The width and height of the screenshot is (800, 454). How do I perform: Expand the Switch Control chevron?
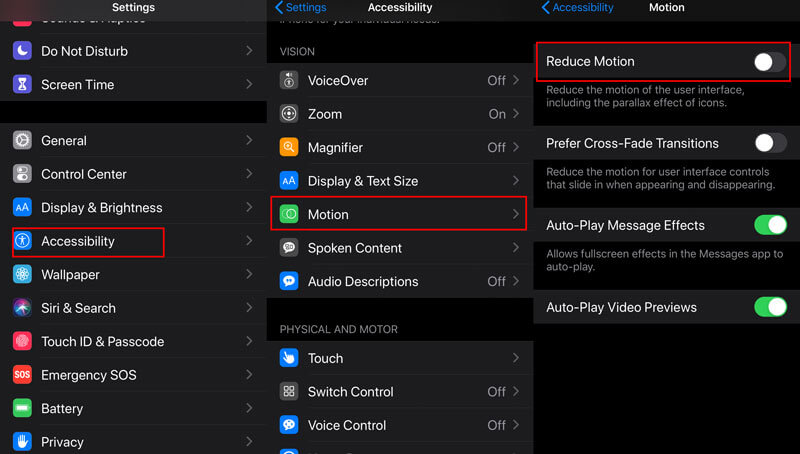(516, 391)
